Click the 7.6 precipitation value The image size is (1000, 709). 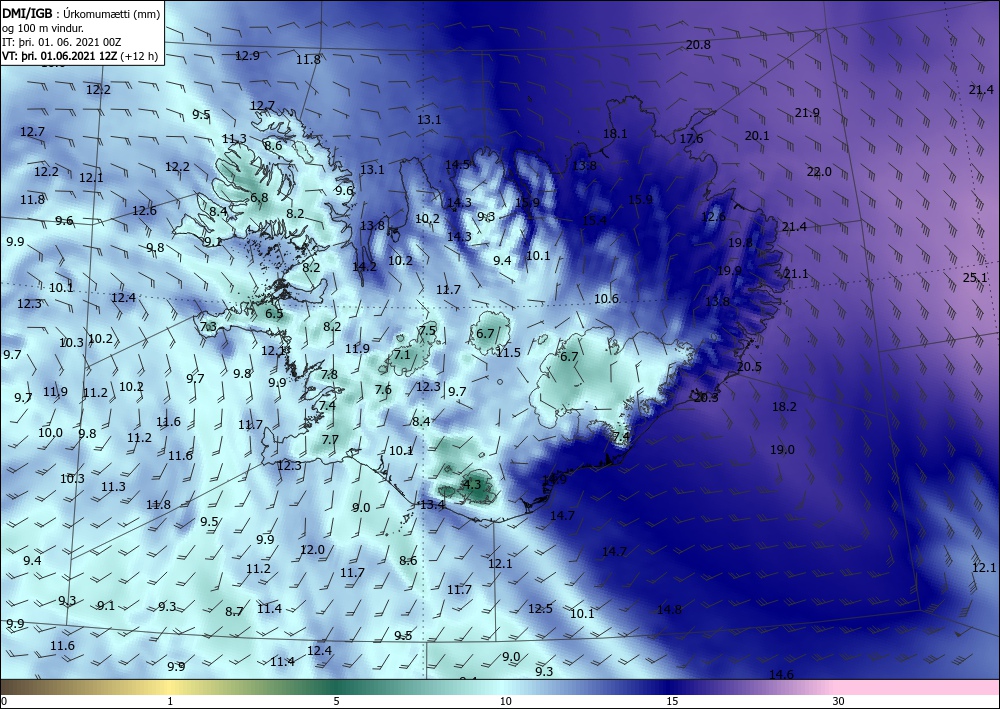(383, 390)
